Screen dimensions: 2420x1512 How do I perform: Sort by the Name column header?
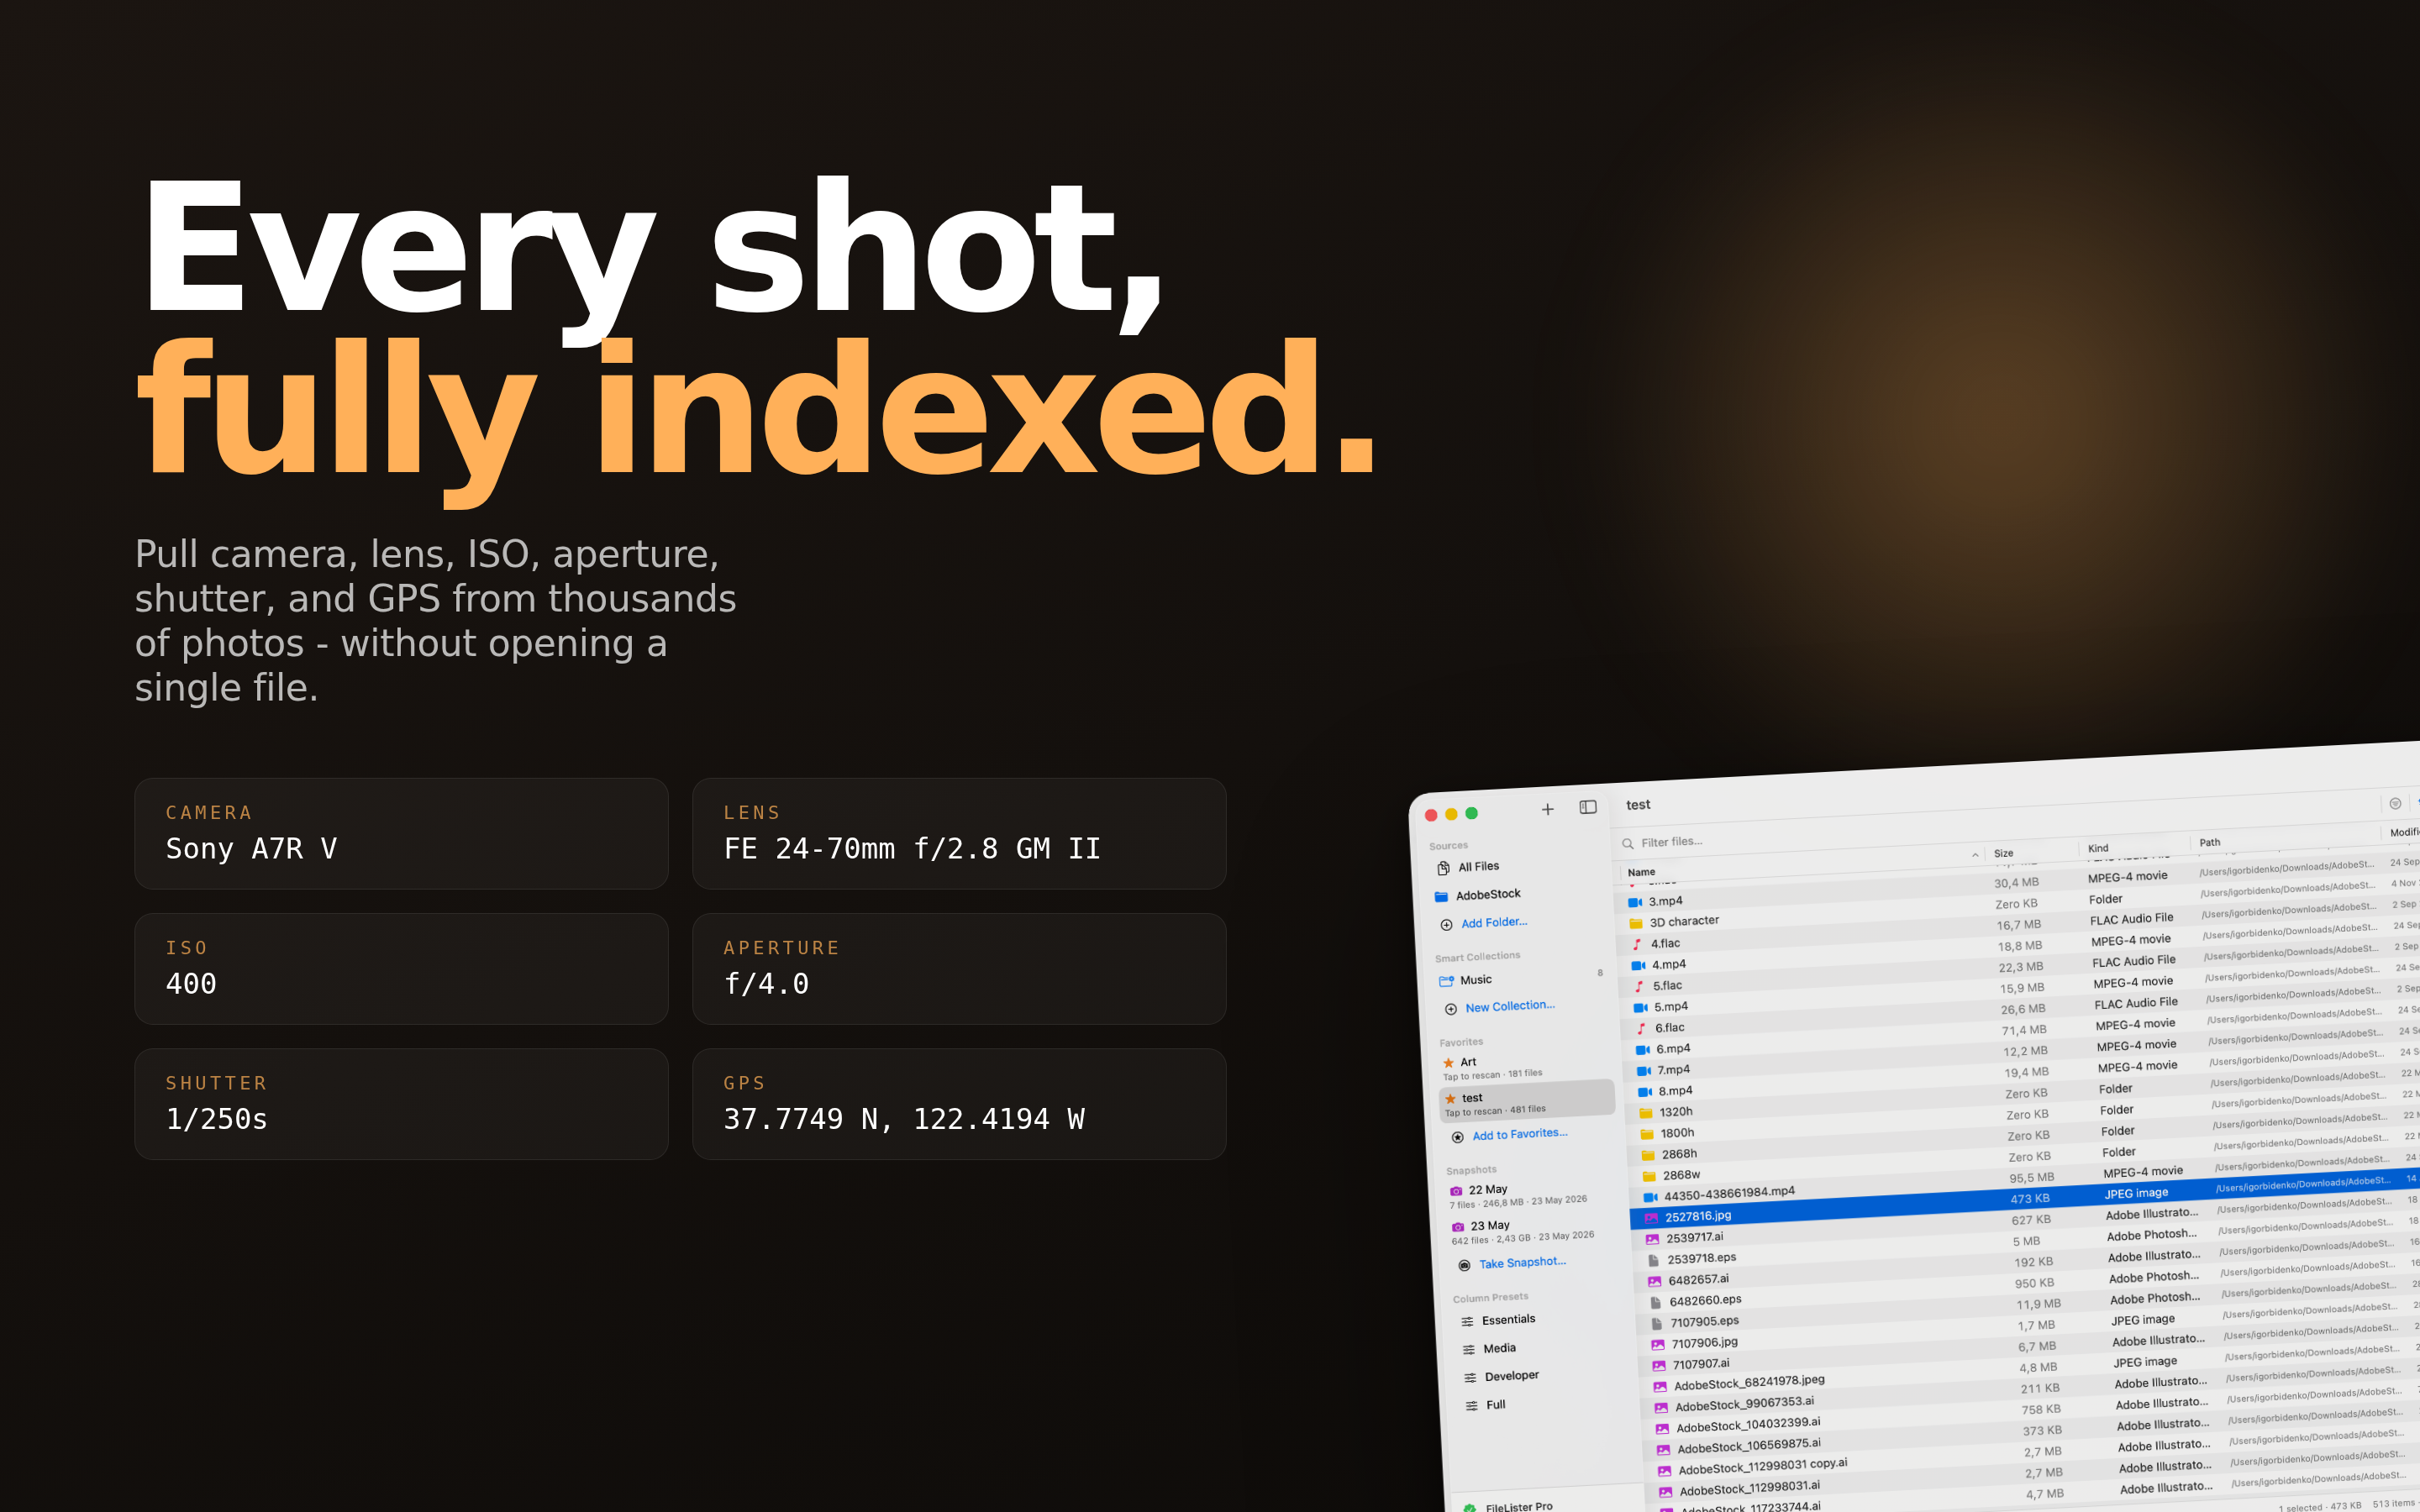[x=1641, y=872]
